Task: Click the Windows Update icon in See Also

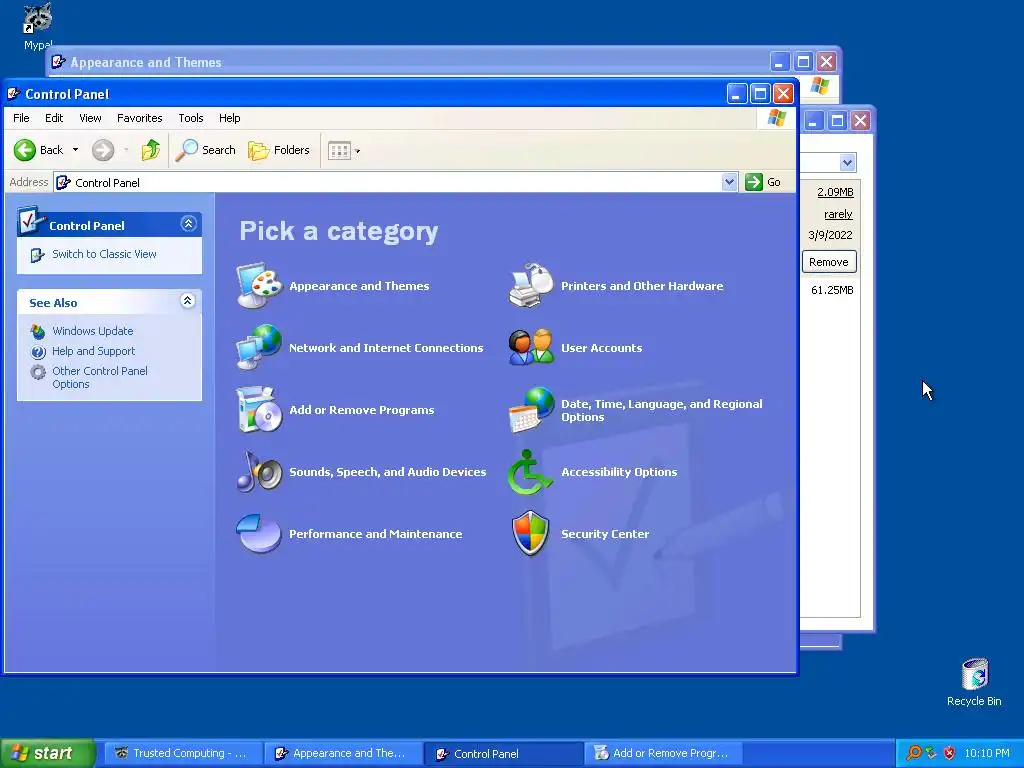Action: (x=38, y=332)
